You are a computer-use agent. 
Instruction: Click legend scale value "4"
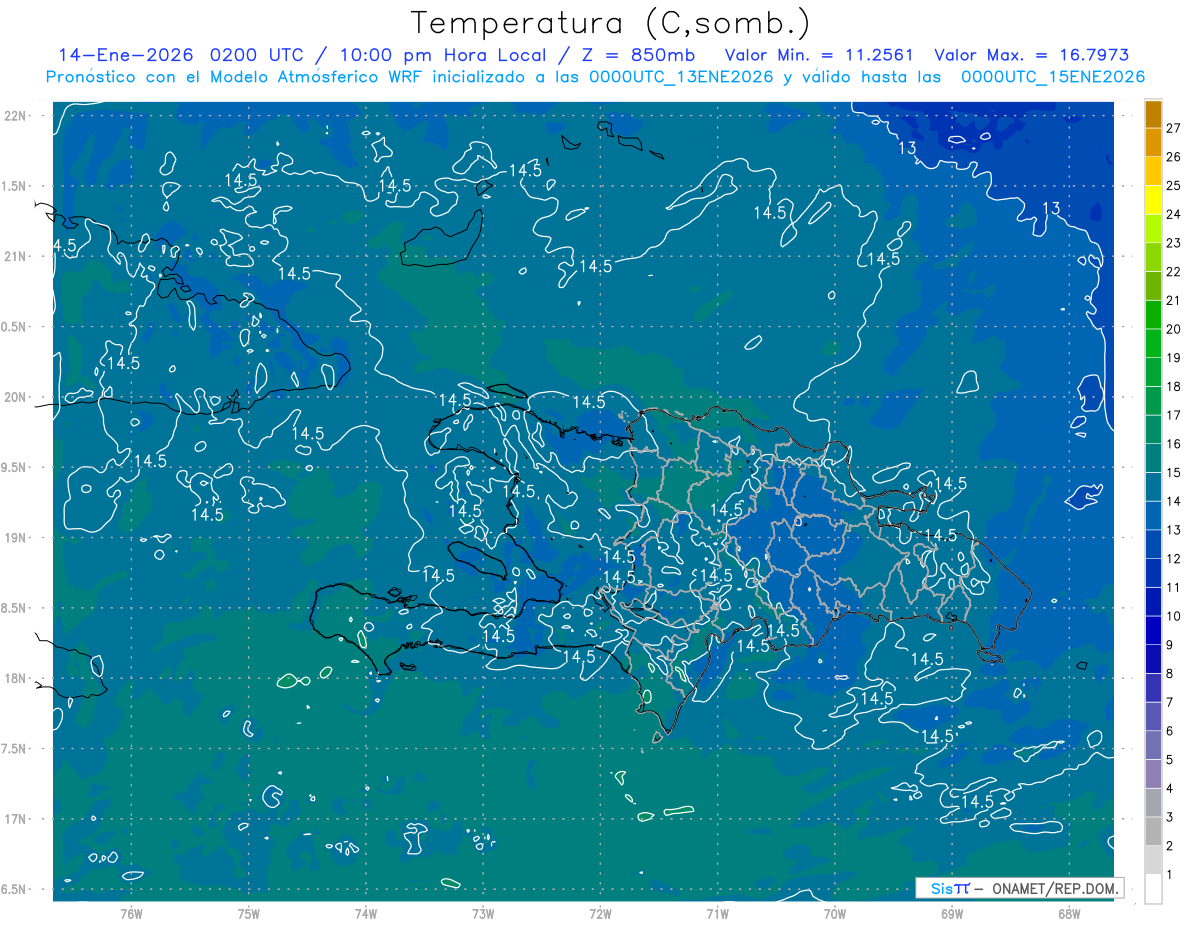coord(1170,789)
